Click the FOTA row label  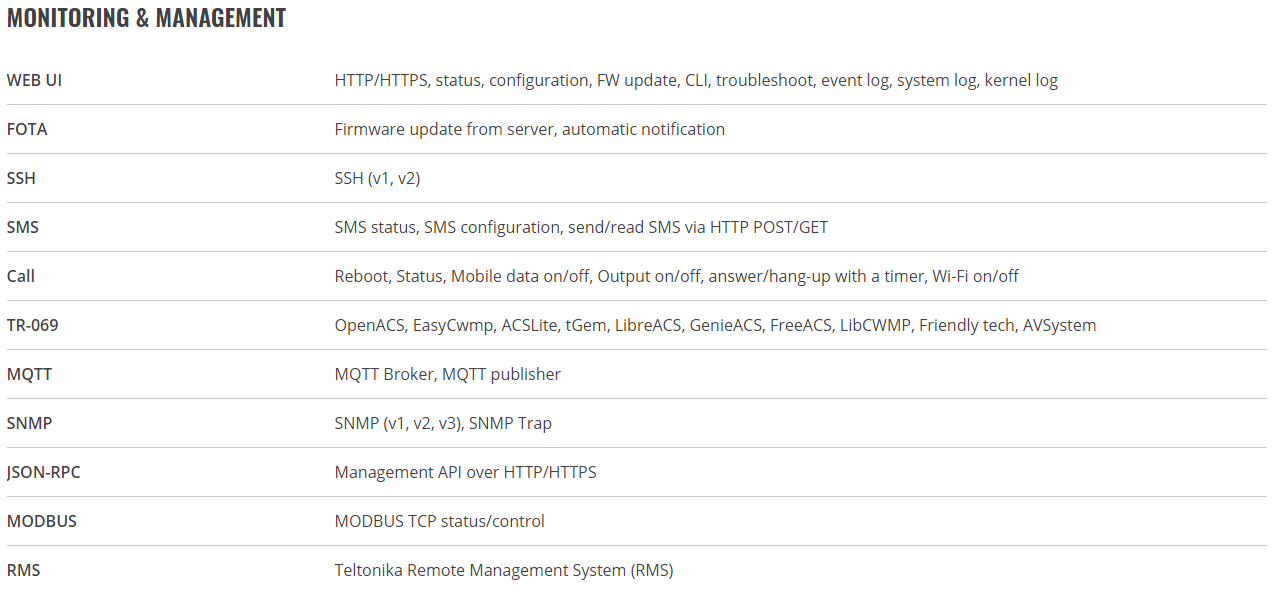point(27,129)
